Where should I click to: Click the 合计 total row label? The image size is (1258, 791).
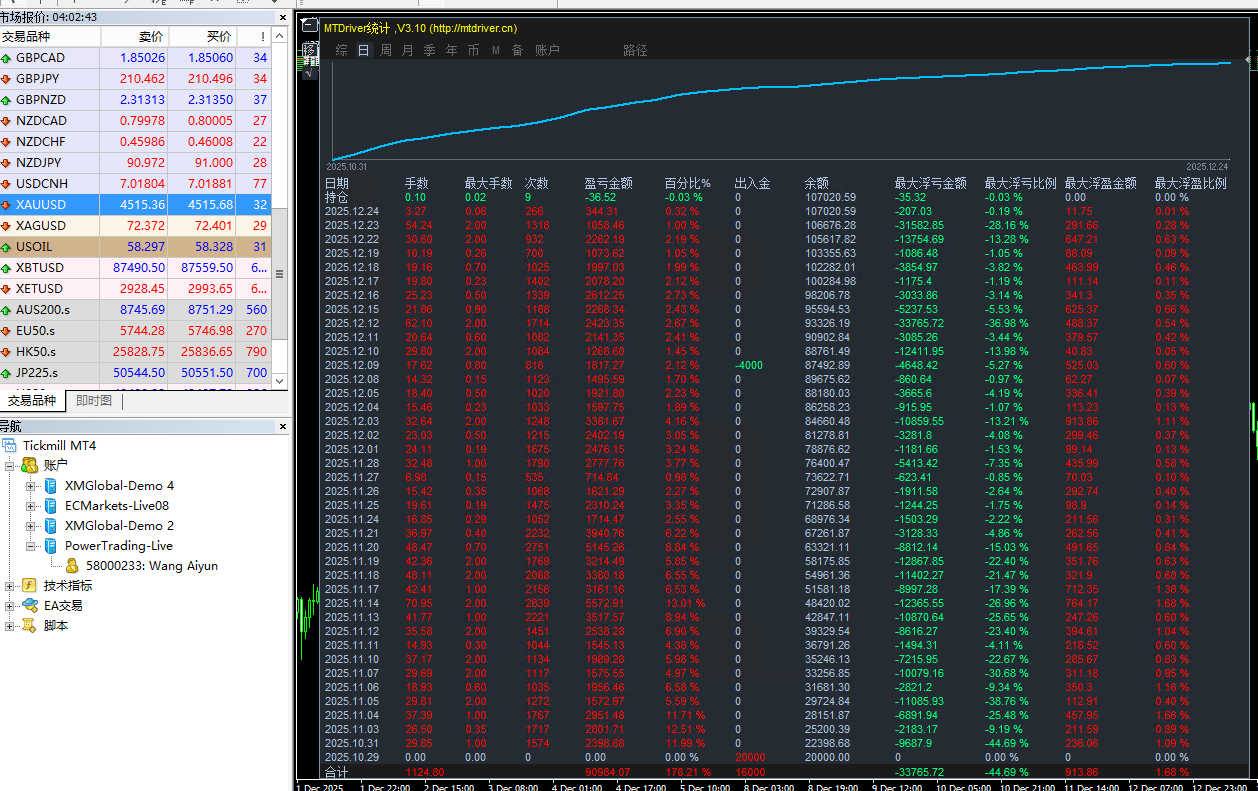(x=337, y=772)
